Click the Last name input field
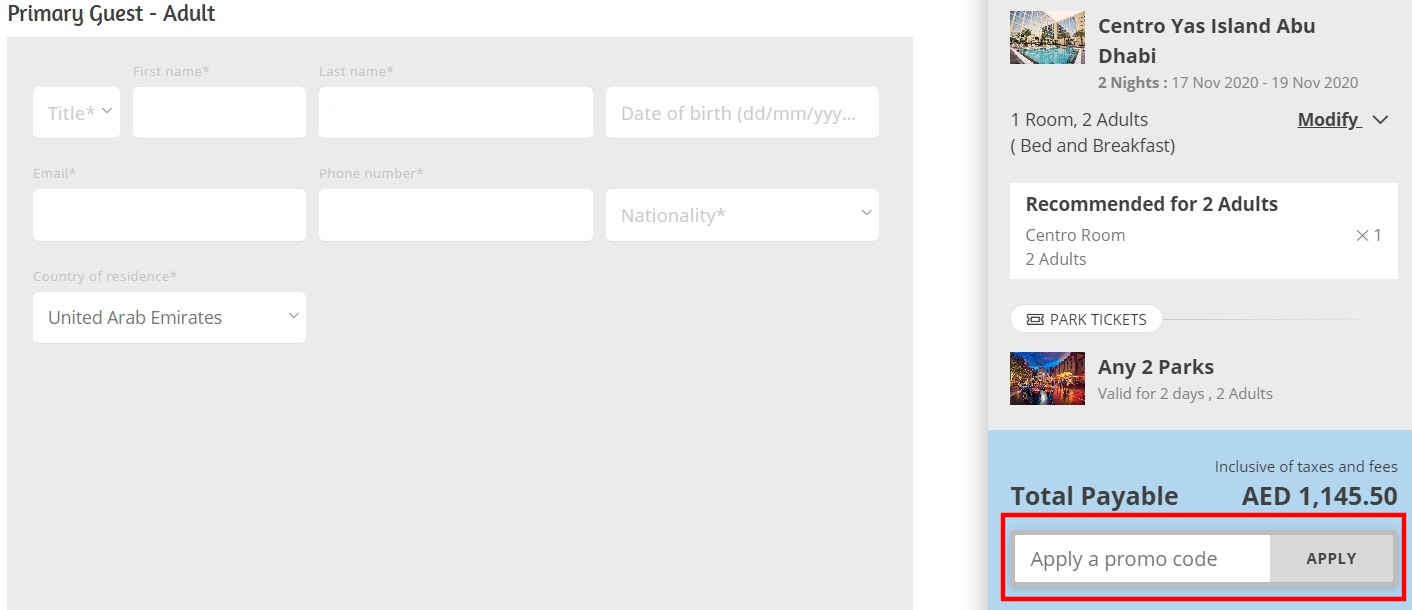Viewport: 1412px width, 610px height. [x=455, y=113]
